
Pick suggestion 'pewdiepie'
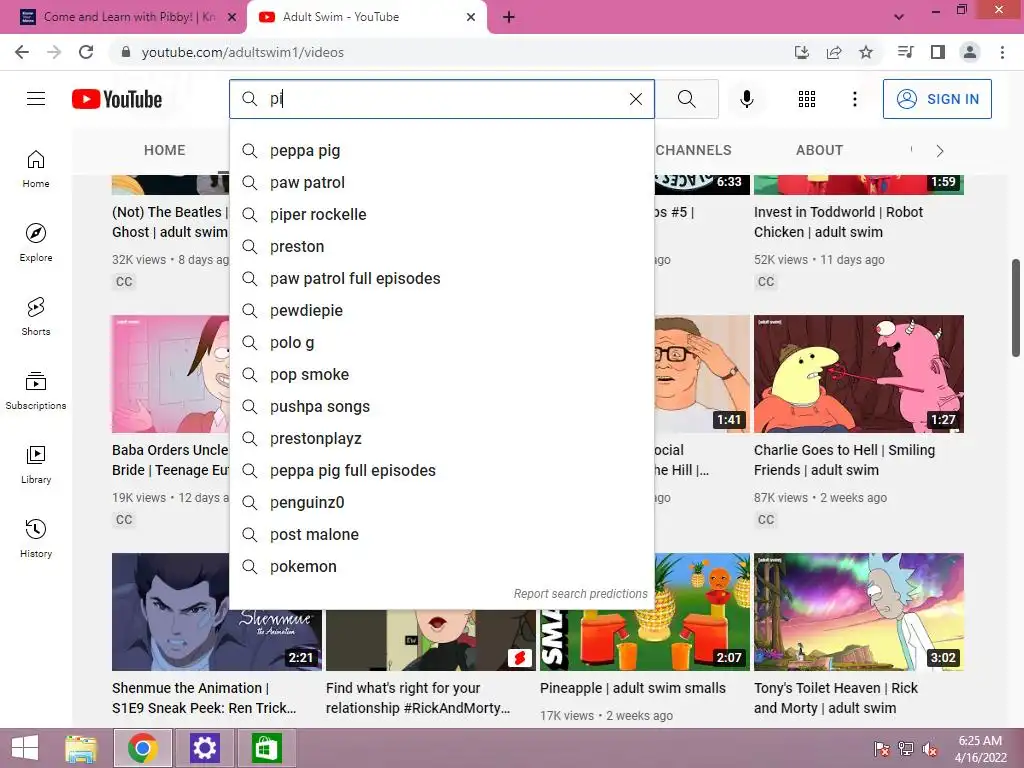point(442,311)
